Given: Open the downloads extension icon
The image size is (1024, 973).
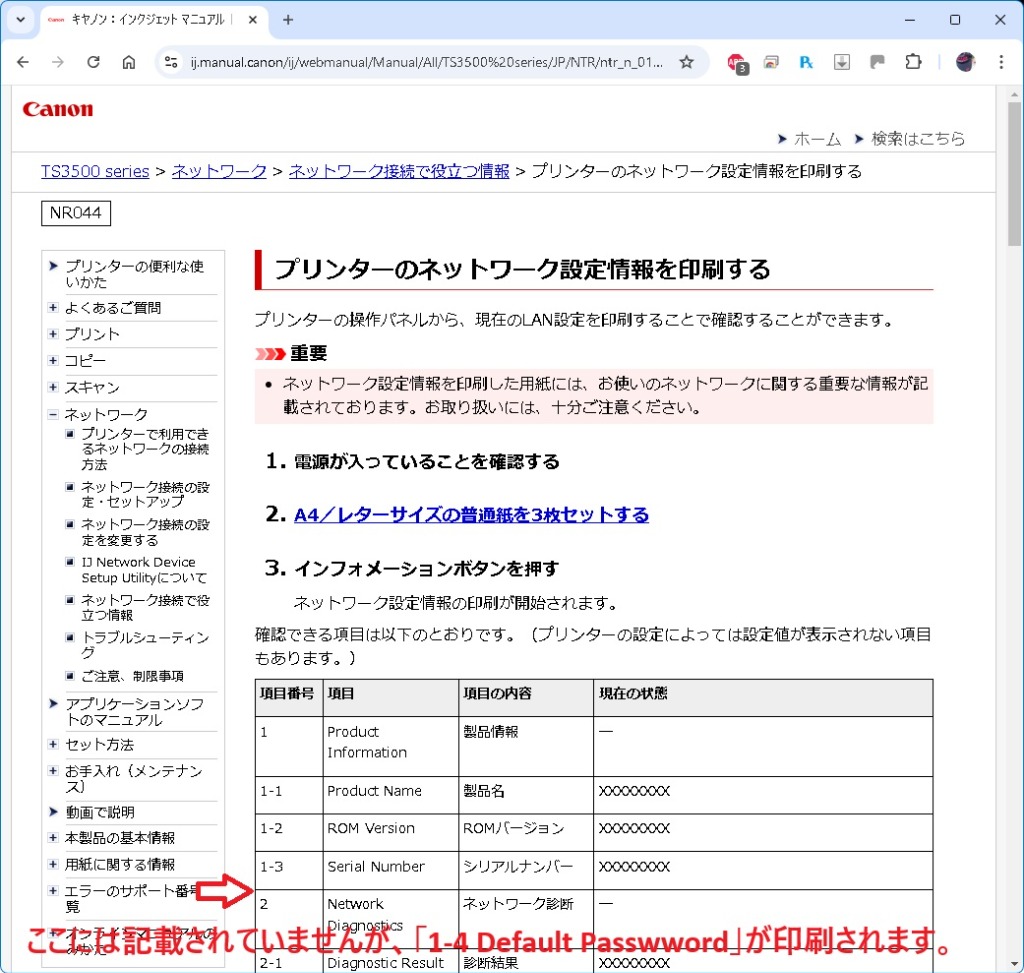Looking at the screenshot, I should pos(842,62).
